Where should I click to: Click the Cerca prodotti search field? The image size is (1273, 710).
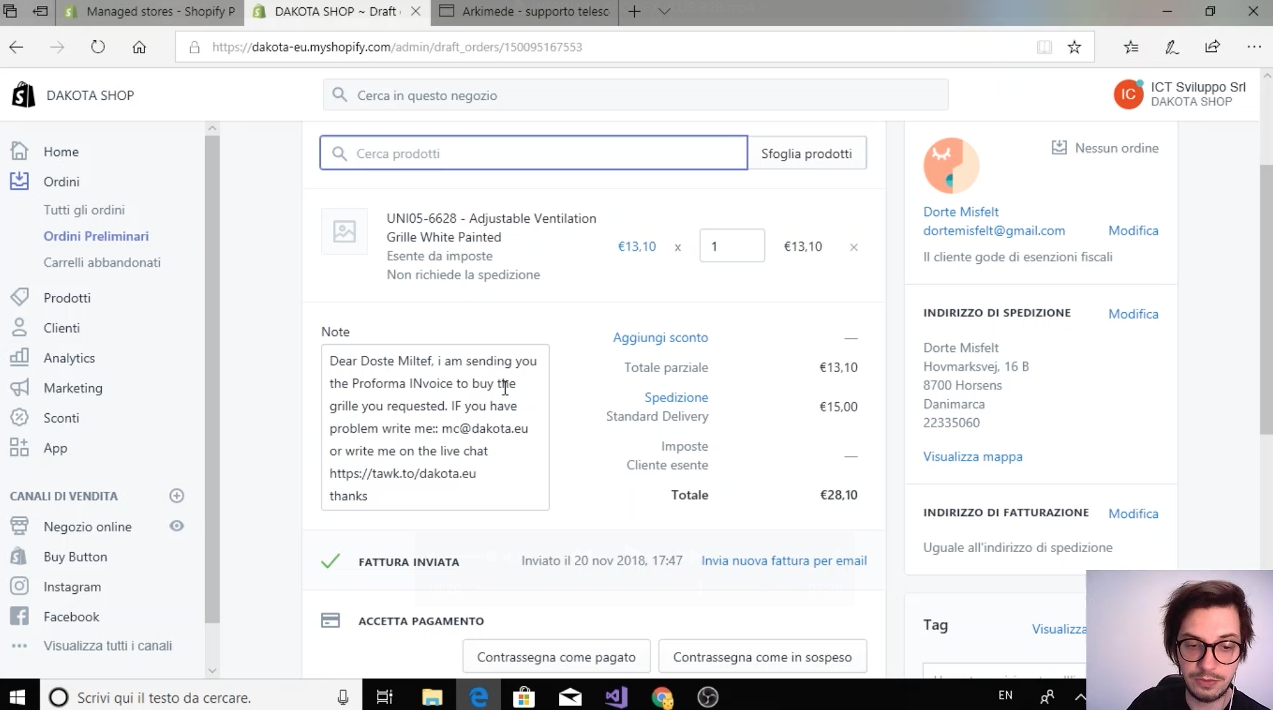point(533,153)
